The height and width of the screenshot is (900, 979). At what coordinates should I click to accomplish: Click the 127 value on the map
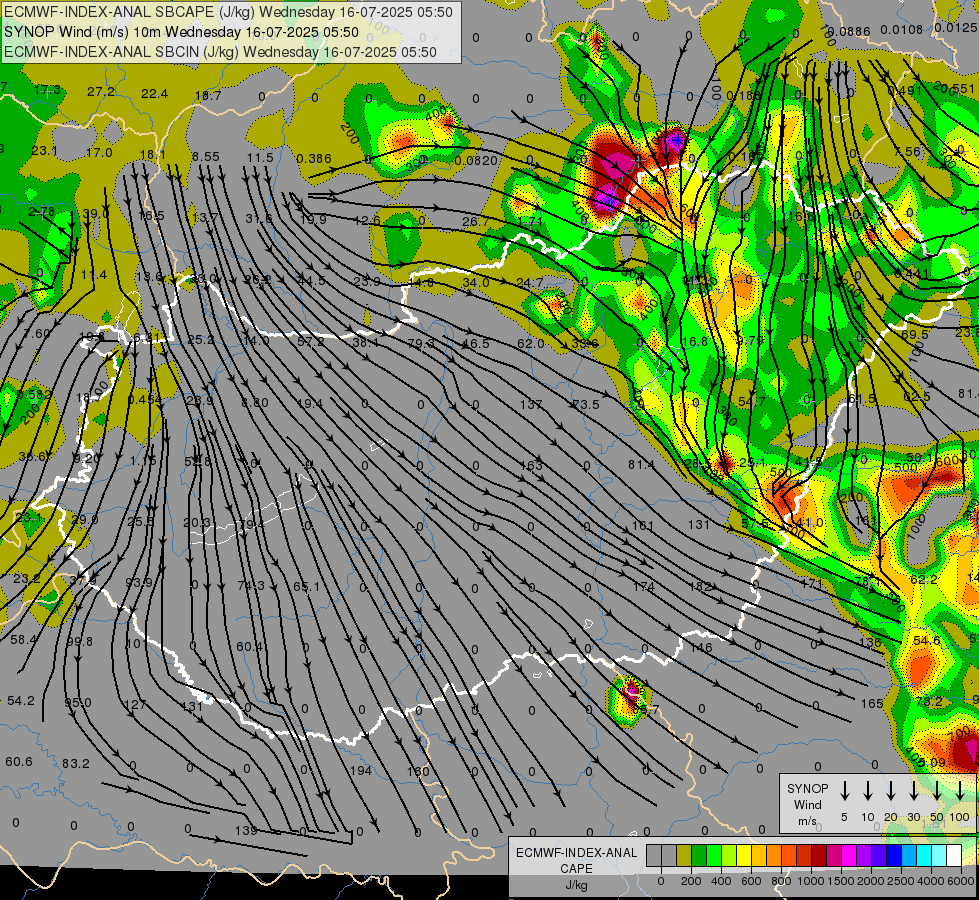click(135, 705)
